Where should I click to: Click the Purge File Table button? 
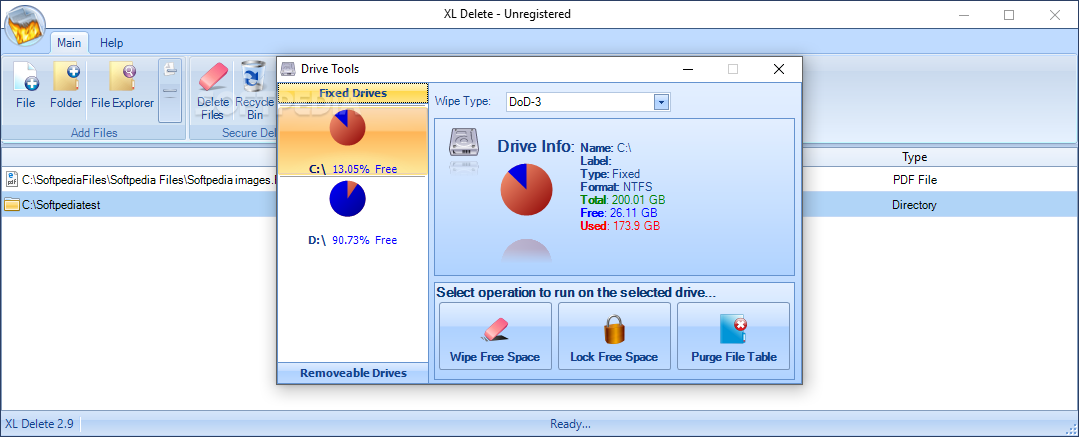[734, 336]
